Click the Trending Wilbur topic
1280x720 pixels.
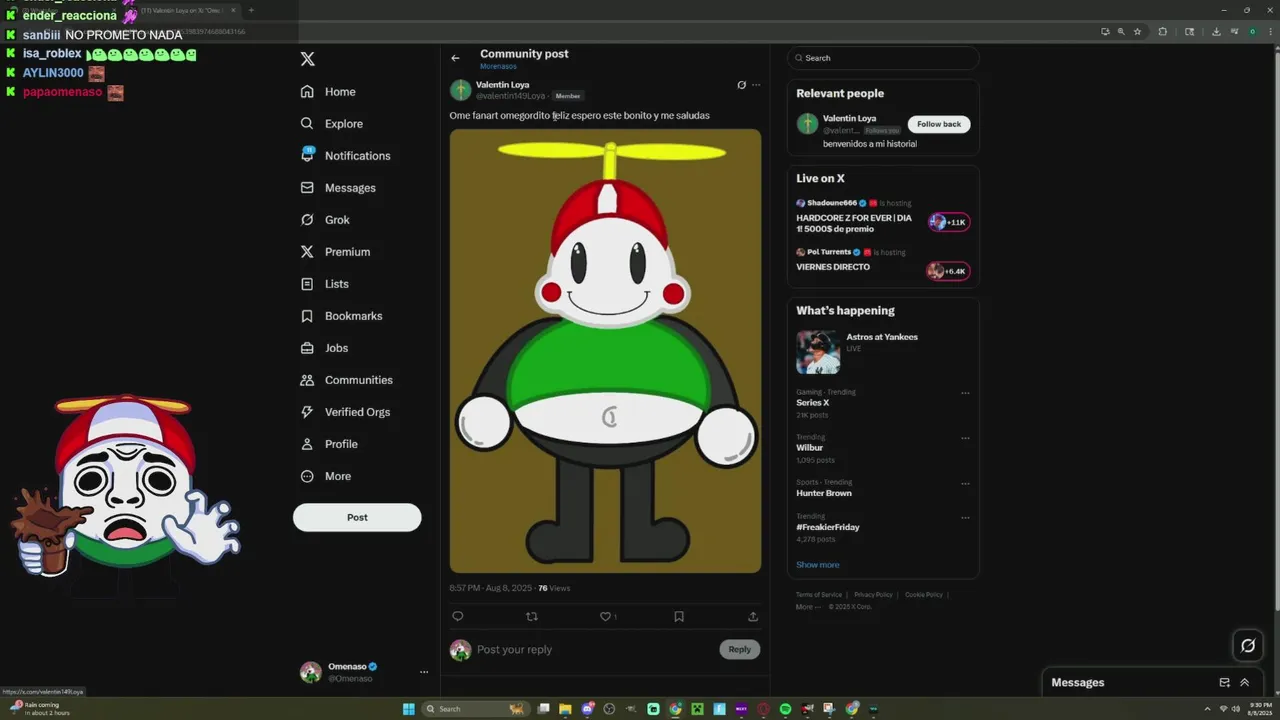(810, 448)
